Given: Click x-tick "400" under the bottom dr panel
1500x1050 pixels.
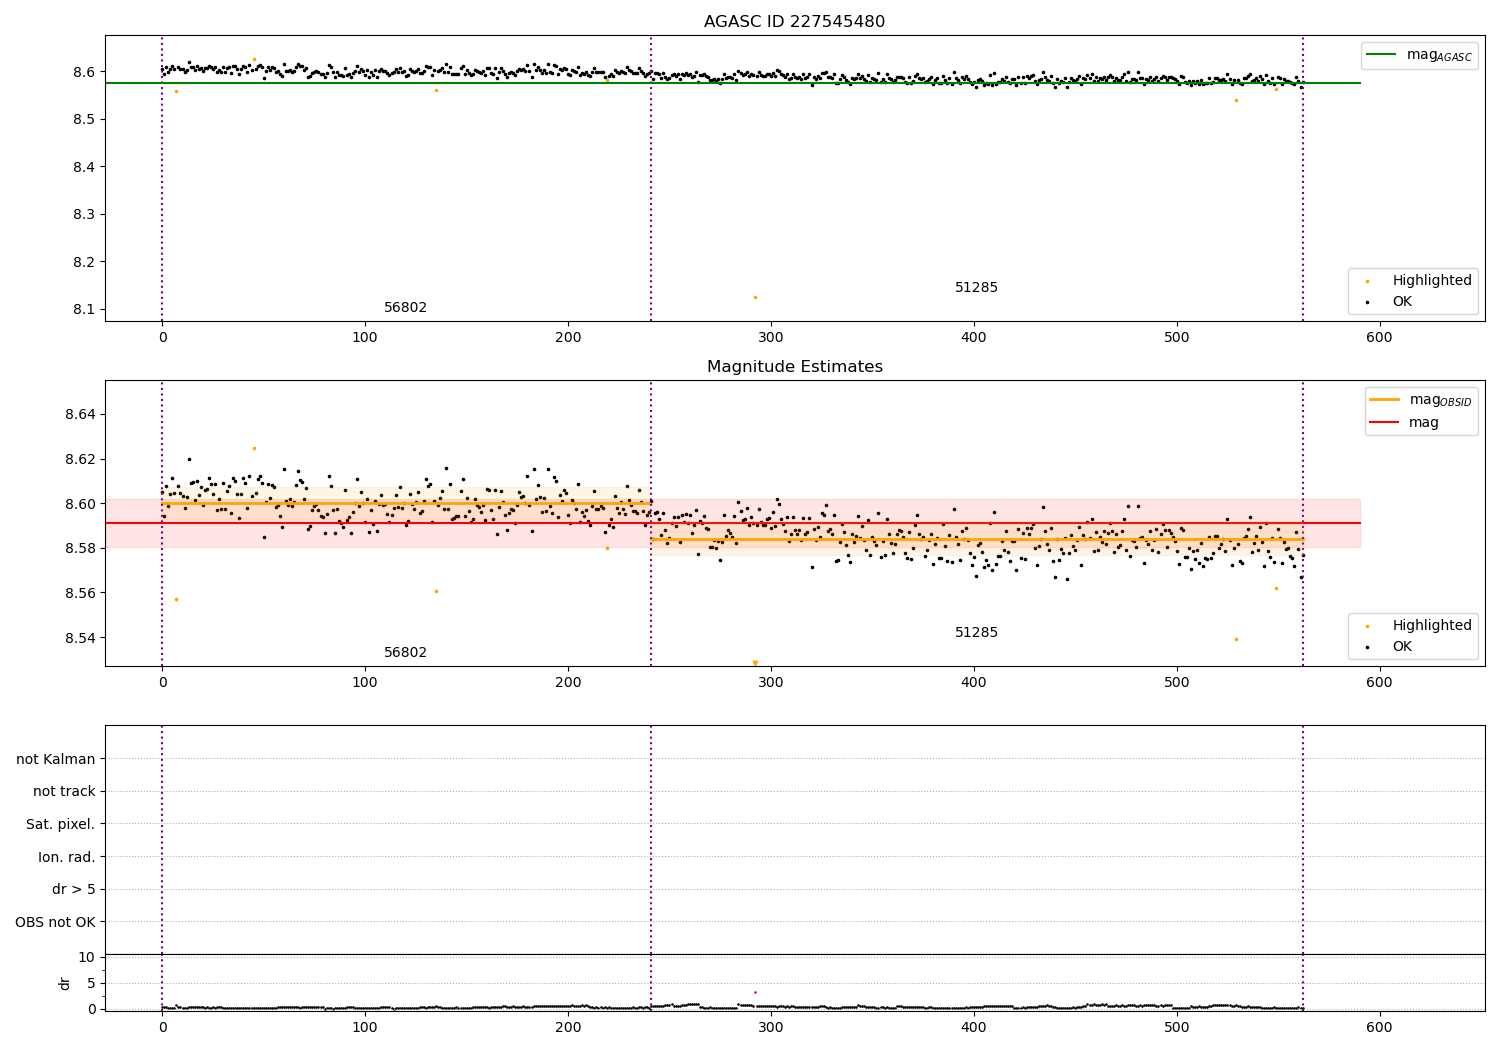Looking at the screenshot, I should tap(973, 1027).
